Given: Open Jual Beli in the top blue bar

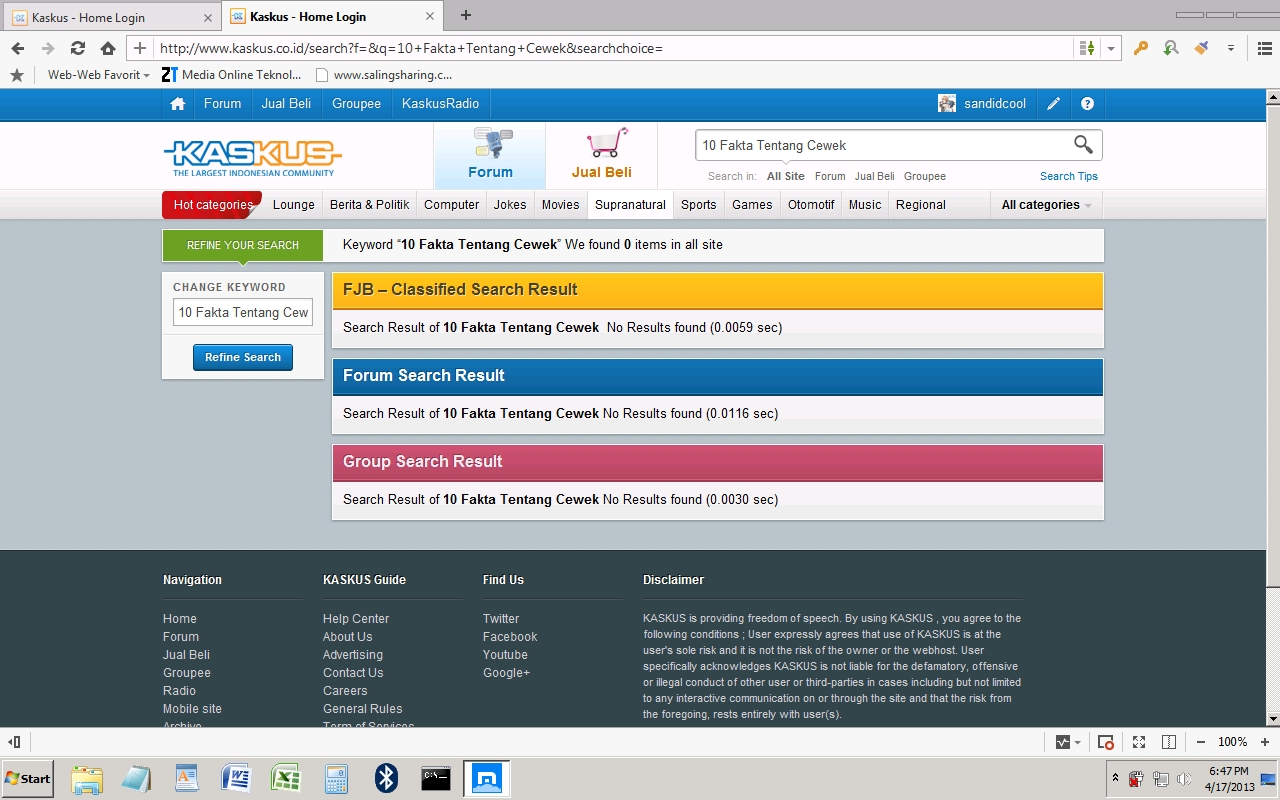Looking at the screenshot, I should pos(286,104).
